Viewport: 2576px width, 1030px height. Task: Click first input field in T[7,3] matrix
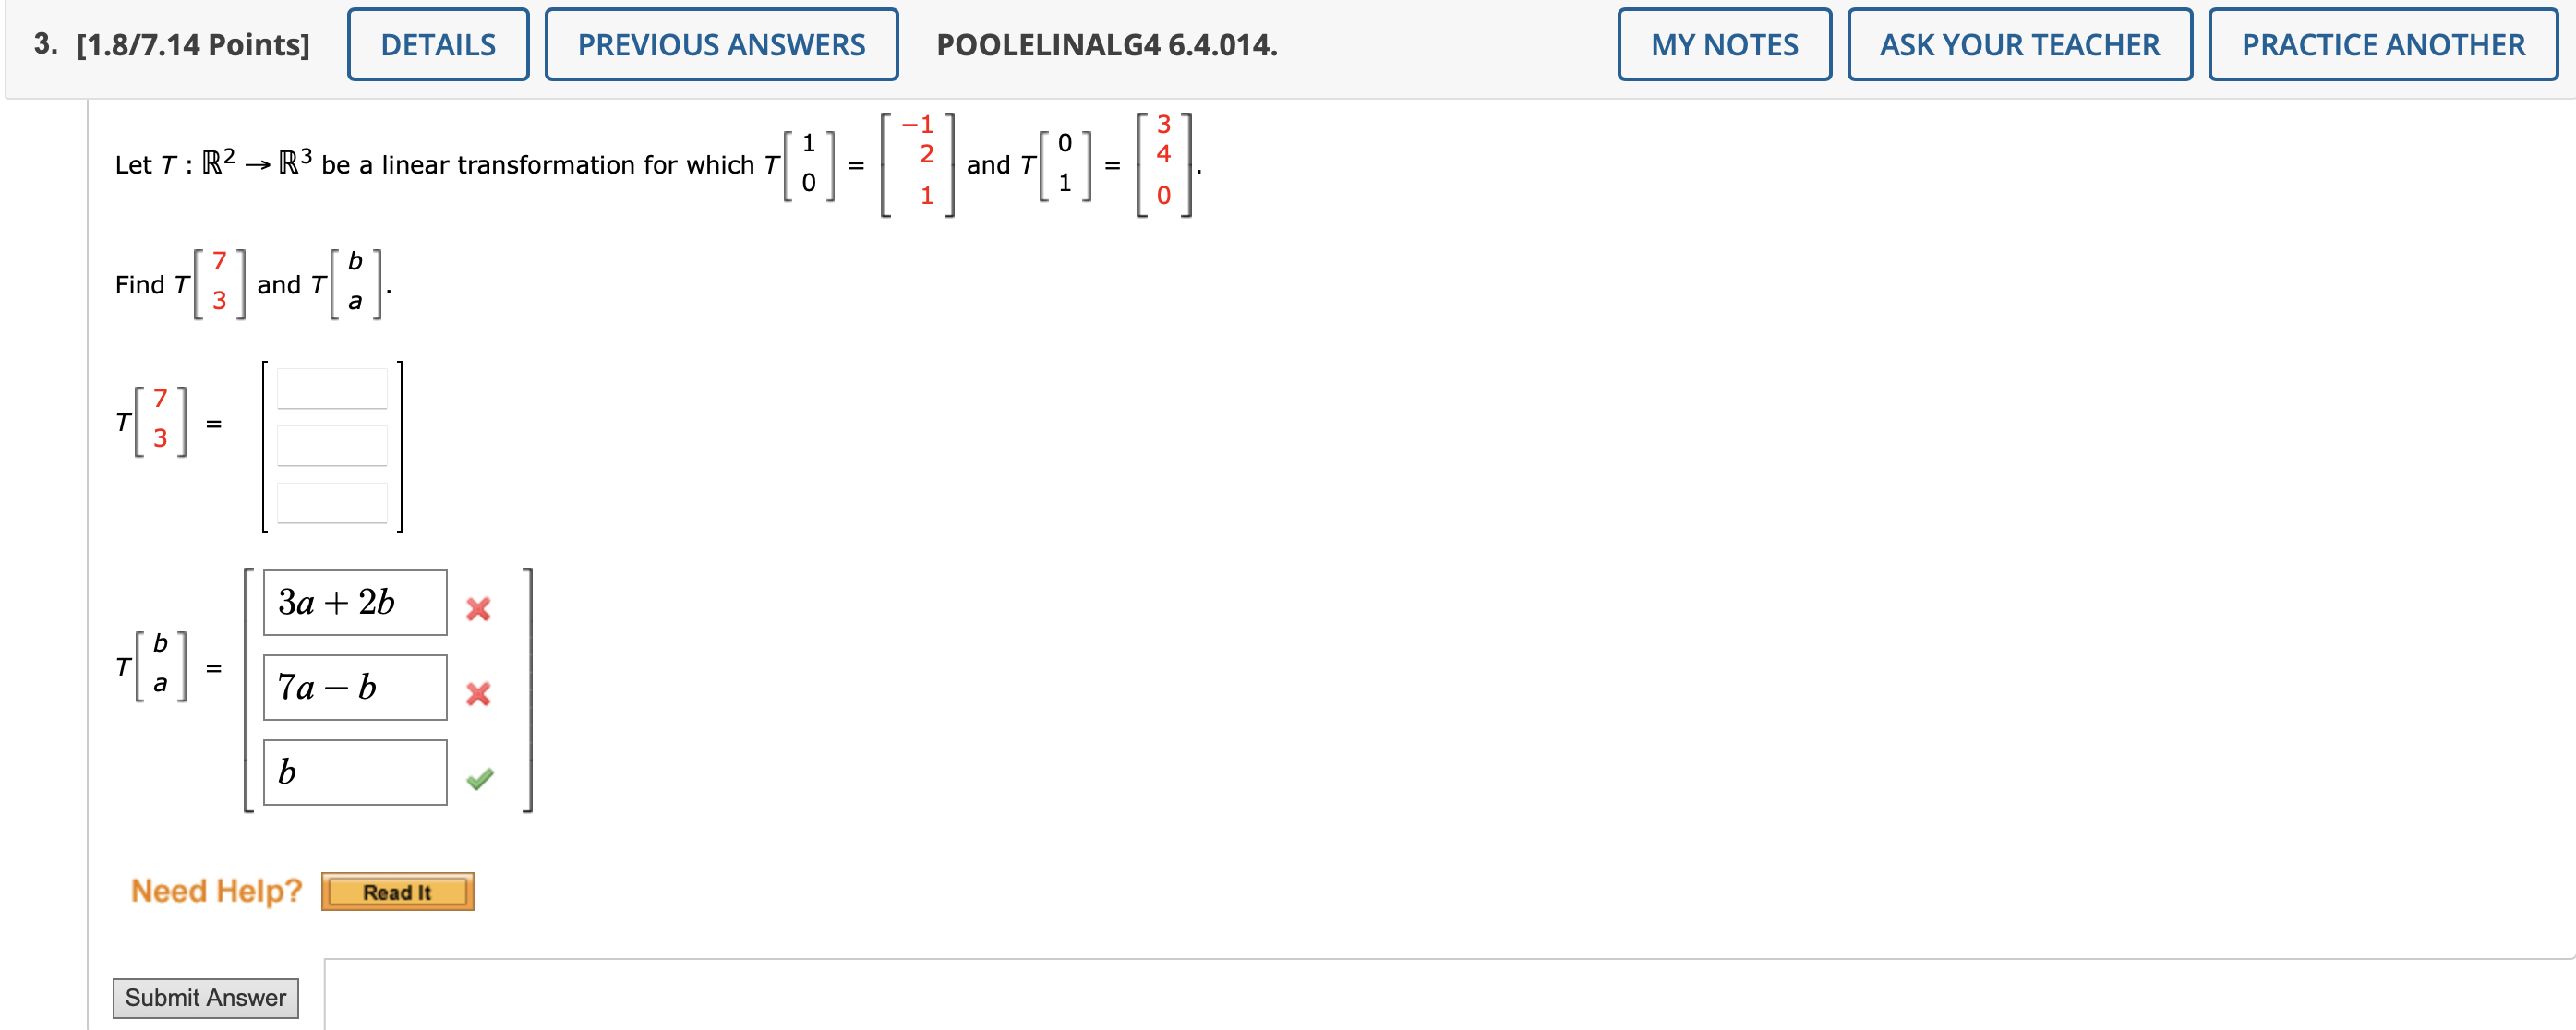pyautogui.click(x=316, y=391)
